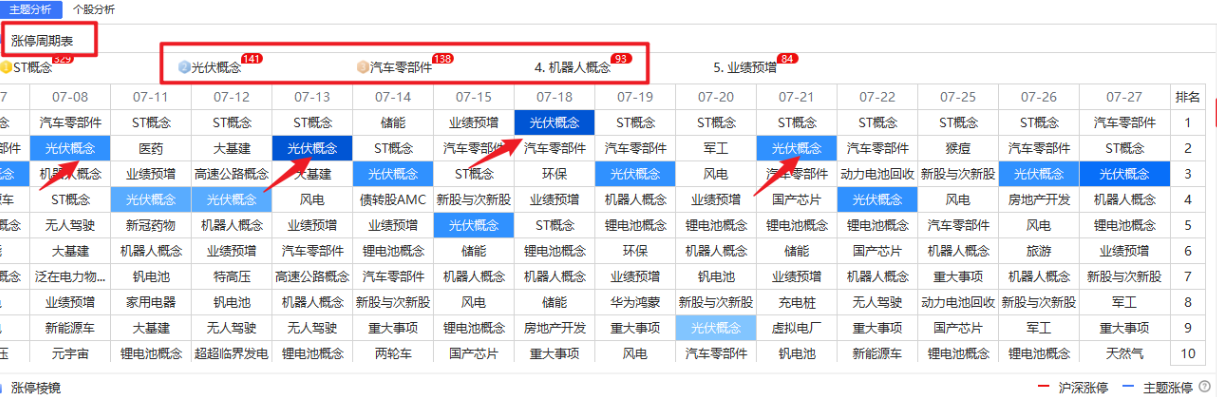Click the red 141 badge on 光伏概念
Screen dimensions: 1217x397
pos(252,59)
